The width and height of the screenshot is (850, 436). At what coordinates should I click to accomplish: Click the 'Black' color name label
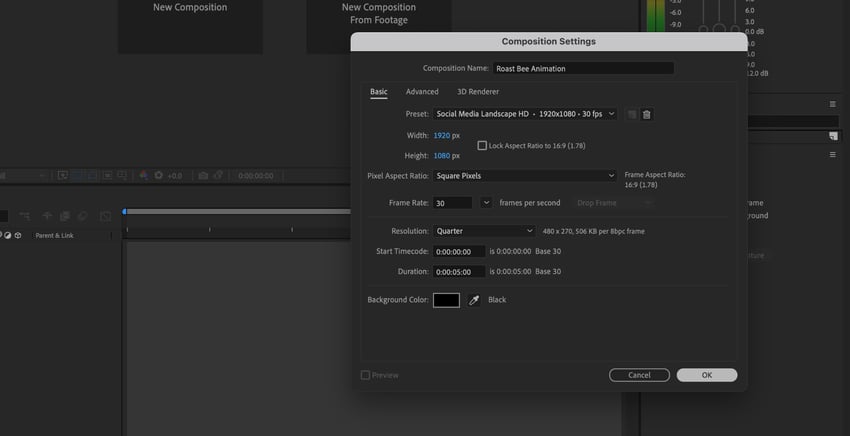(x=497, y=300)
